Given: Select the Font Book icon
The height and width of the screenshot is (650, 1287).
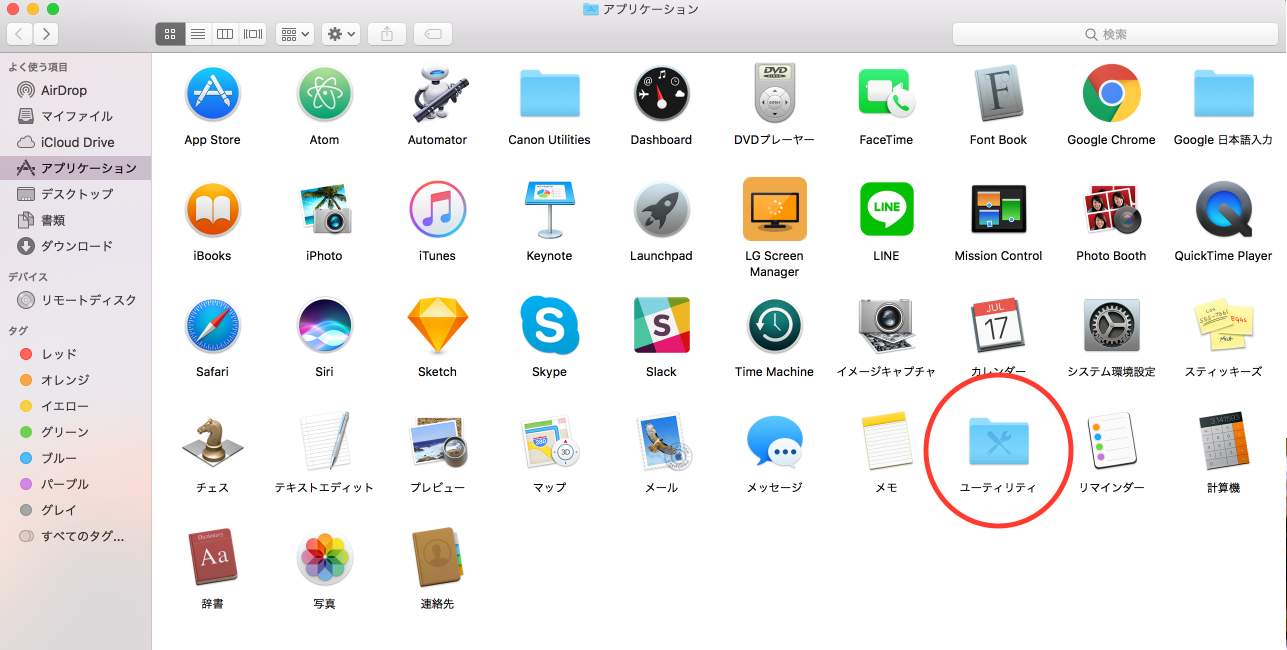Looking at the screenshot, I should click(x=998, y=95).
